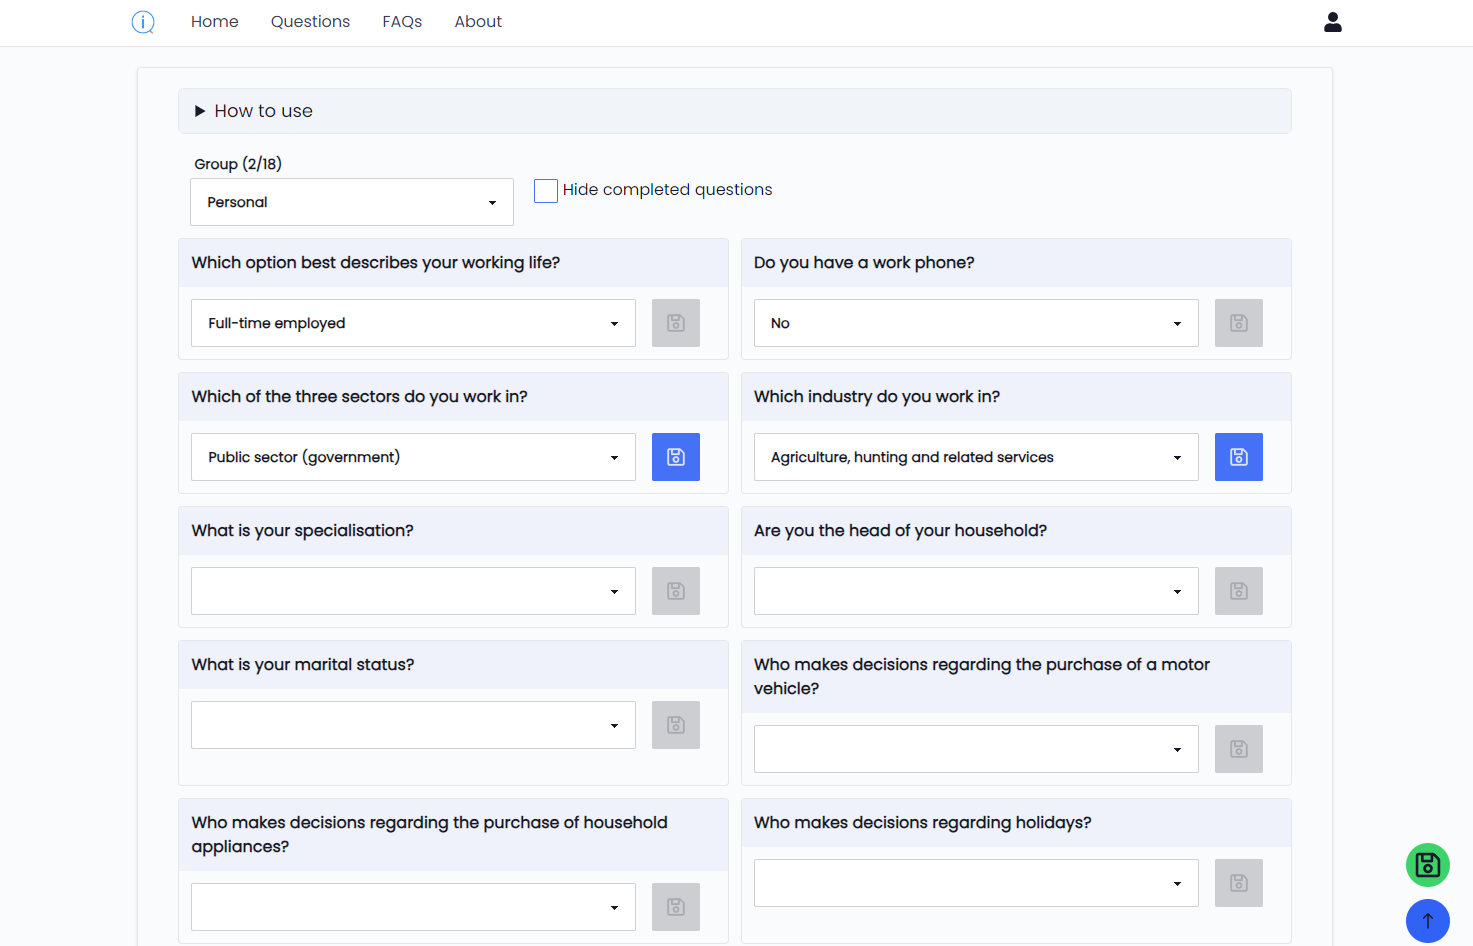Image resolution: width=1473 pixels, height=946 pixels.
Task: Save the specialisation answer
Action: click(x=676, y=591)
